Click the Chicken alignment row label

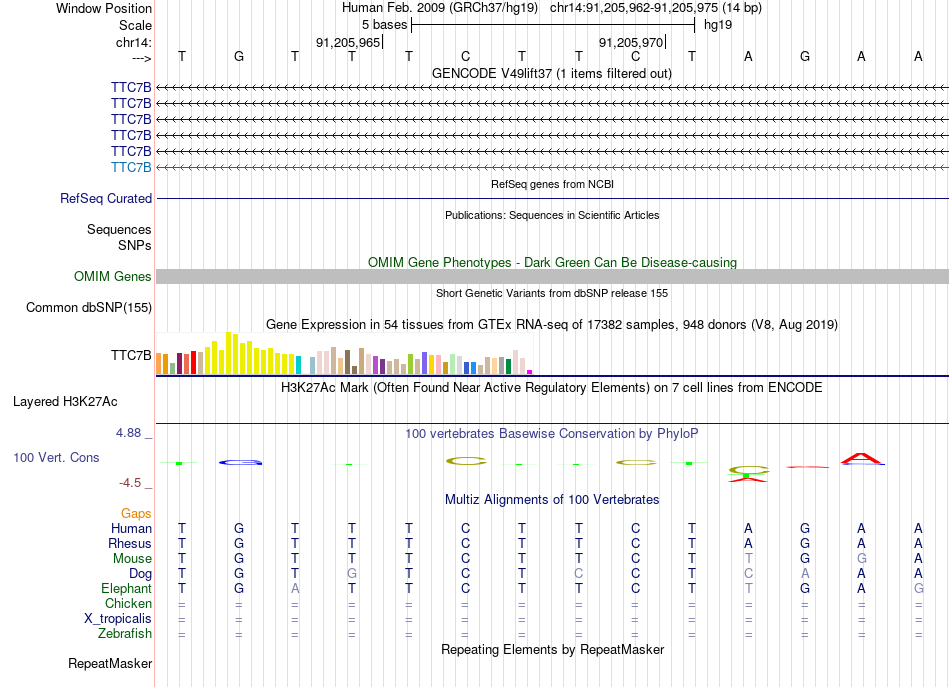[128, 603]
